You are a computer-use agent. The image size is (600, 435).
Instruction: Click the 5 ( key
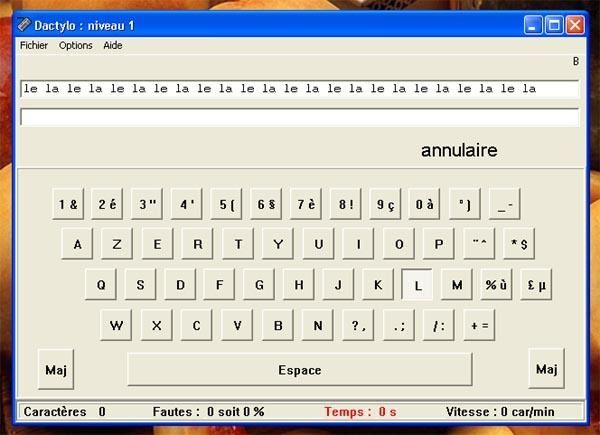click(227, 204)
